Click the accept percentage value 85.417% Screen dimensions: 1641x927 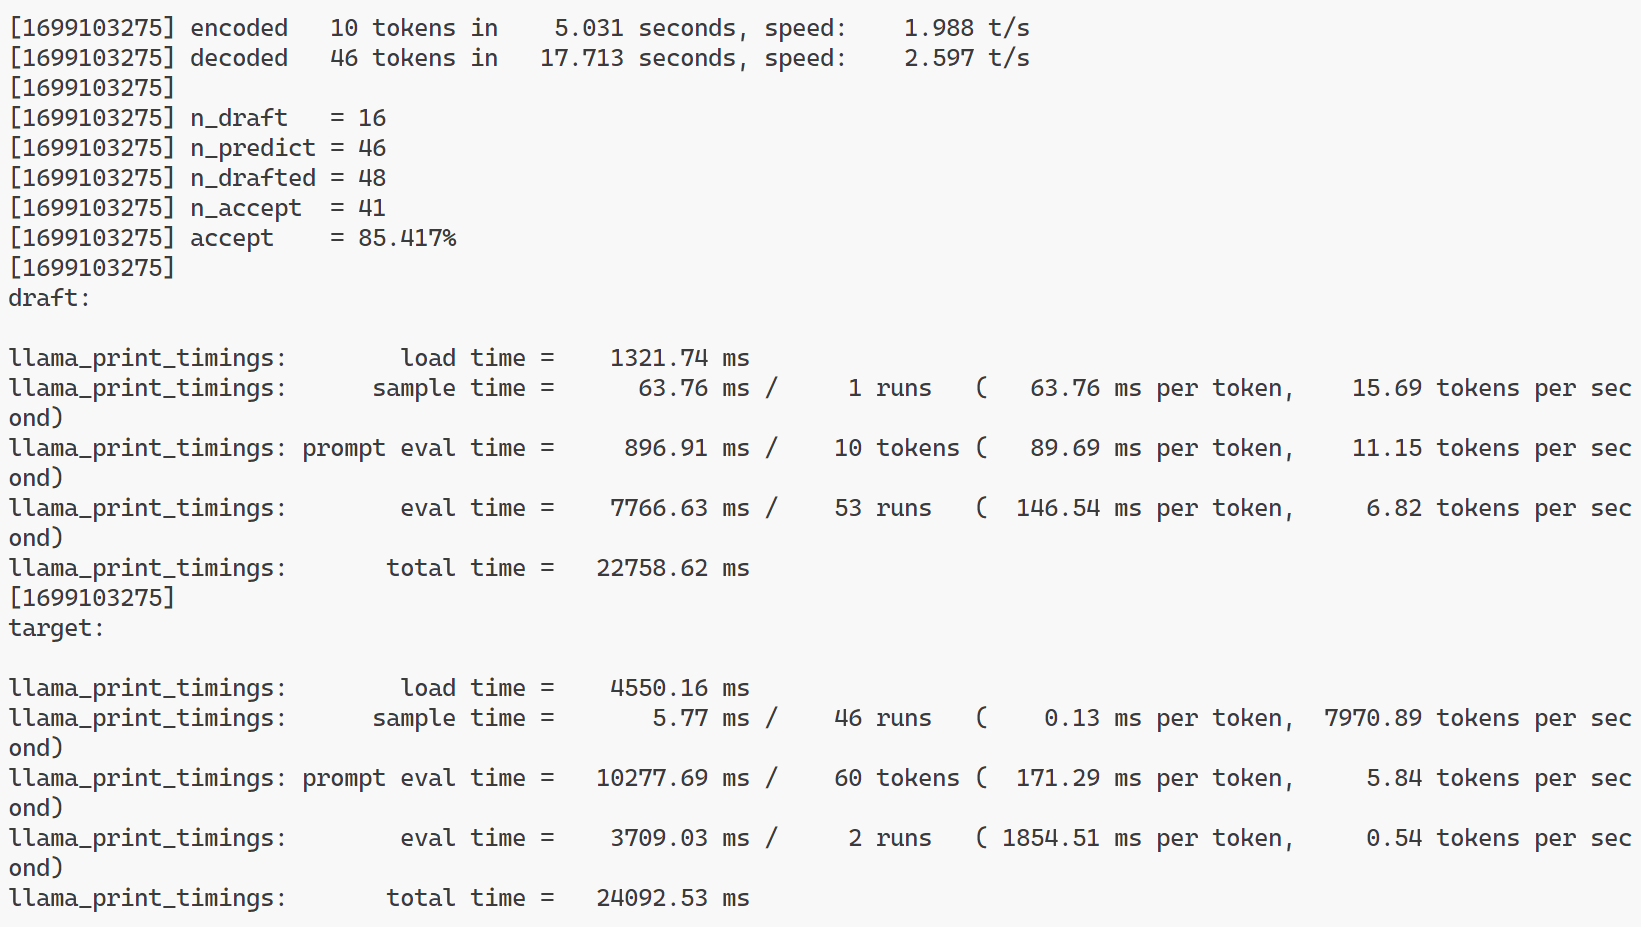[x=406, y=238]
